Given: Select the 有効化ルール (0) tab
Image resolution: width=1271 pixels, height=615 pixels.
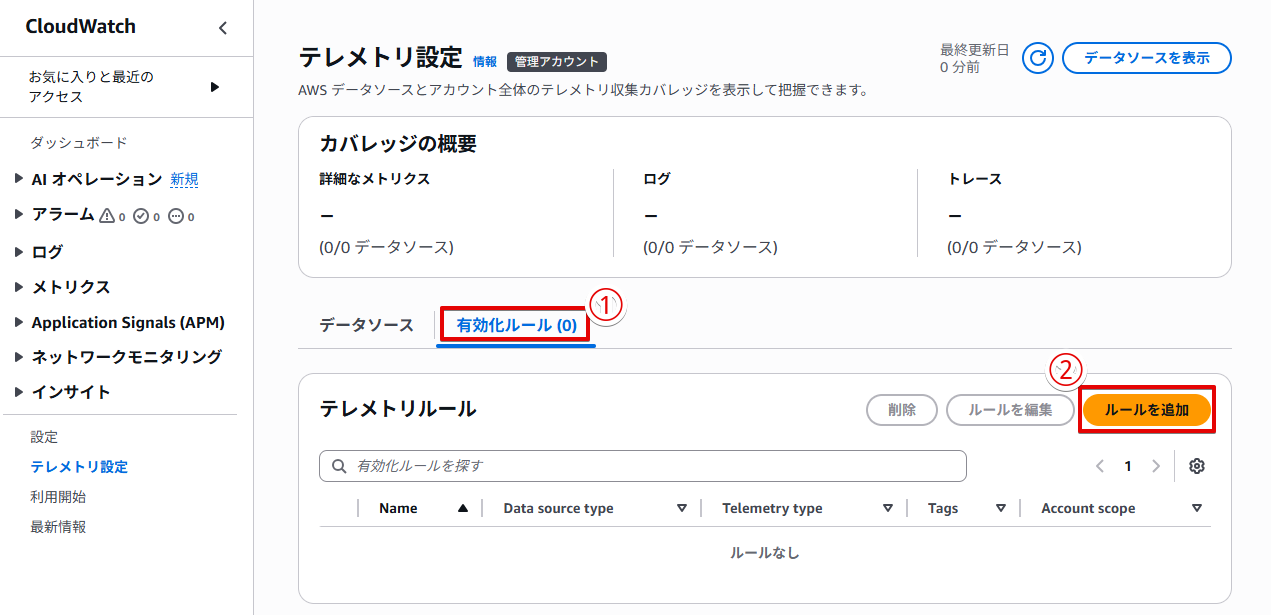Looking at the screenshot, I should click(x=517, y=325).
